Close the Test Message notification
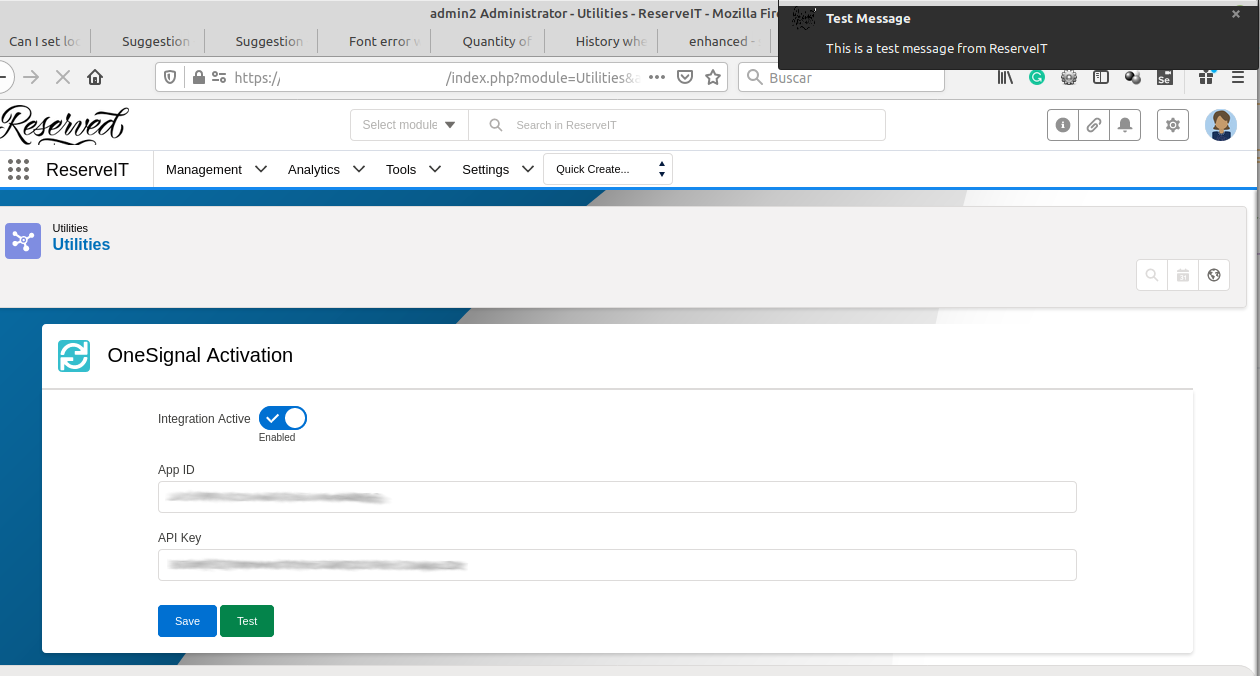 coord(1236,14)
